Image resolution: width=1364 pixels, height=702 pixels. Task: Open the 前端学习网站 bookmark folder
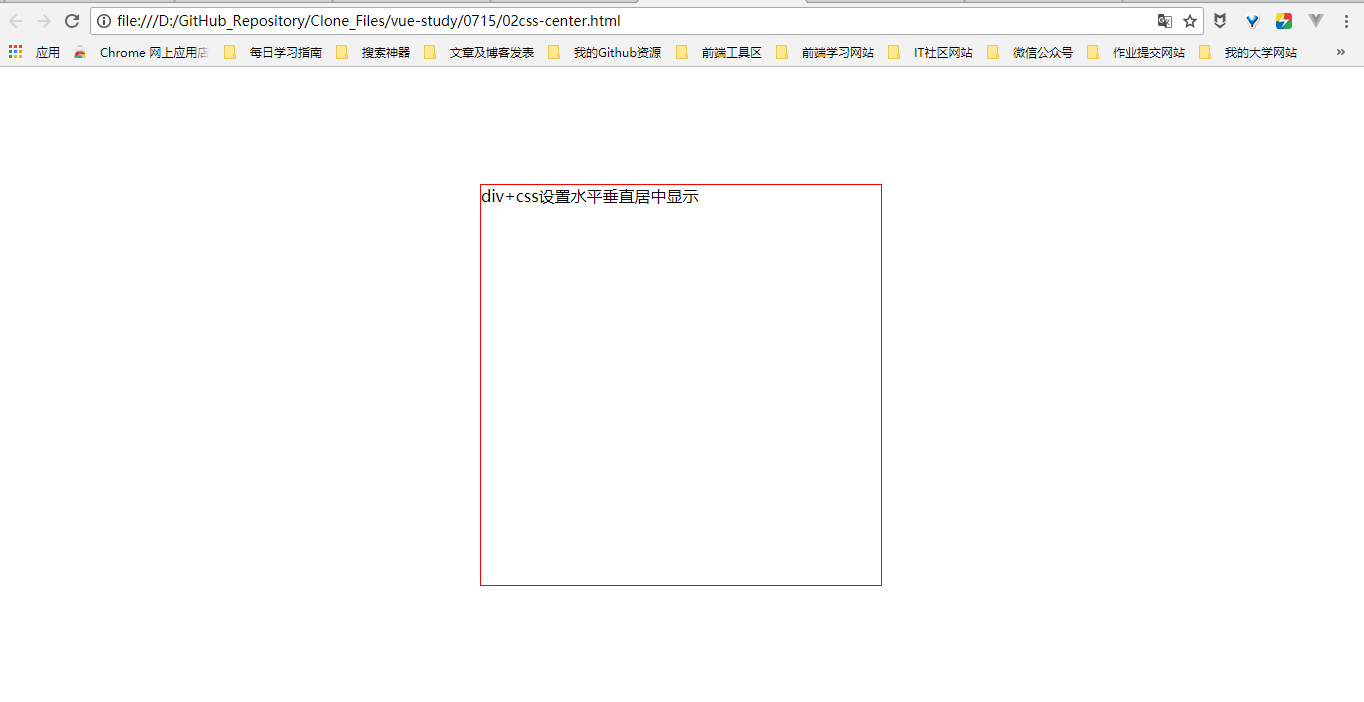(825, 52)
